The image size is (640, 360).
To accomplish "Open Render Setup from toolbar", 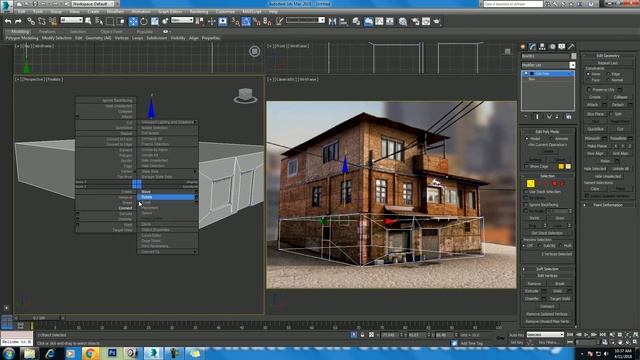I will click(x=415, y=21).
